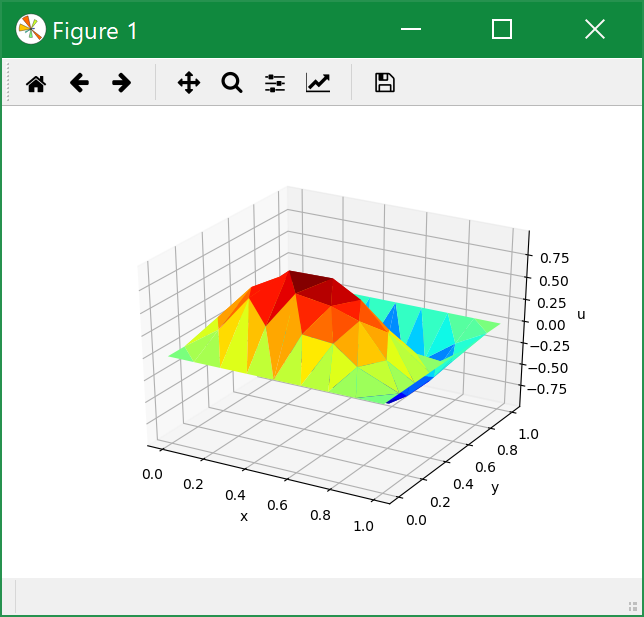This screenshot has height=617, width=644.
Task: Click the Figure 1 title text
Action: point(95,31)
